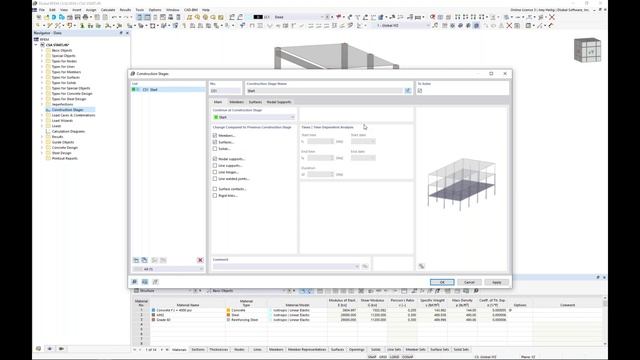This screenshot has width=640, height=360.
Task: Click the blue Concrete material color swatch
Action: coord(153,310)
